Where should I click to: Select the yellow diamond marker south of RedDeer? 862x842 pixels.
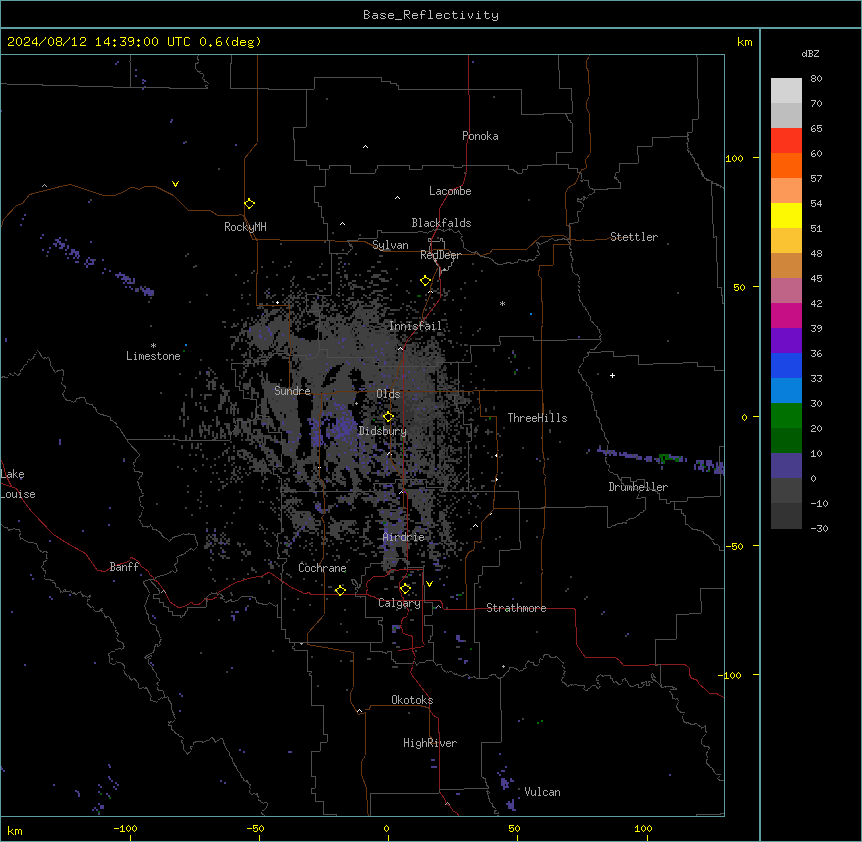point(426,281)
